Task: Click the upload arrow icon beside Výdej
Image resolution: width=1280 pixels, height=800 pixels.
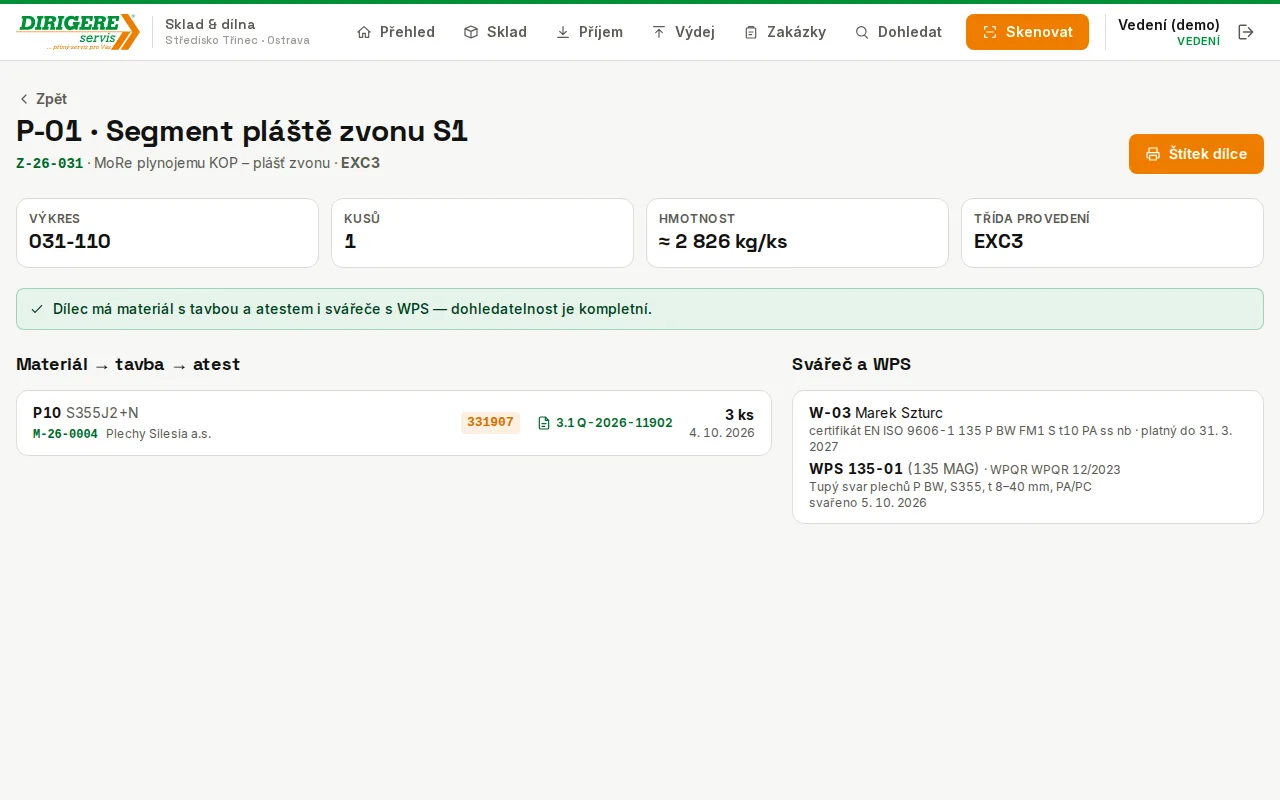Action: click(659, 32)
